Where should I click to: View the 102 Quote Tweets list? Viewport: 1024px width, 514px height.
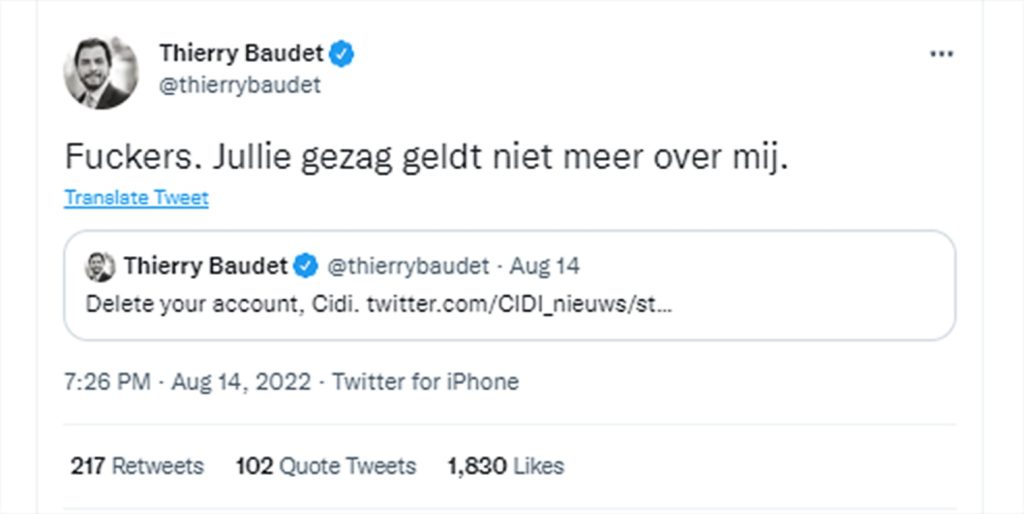326,466
